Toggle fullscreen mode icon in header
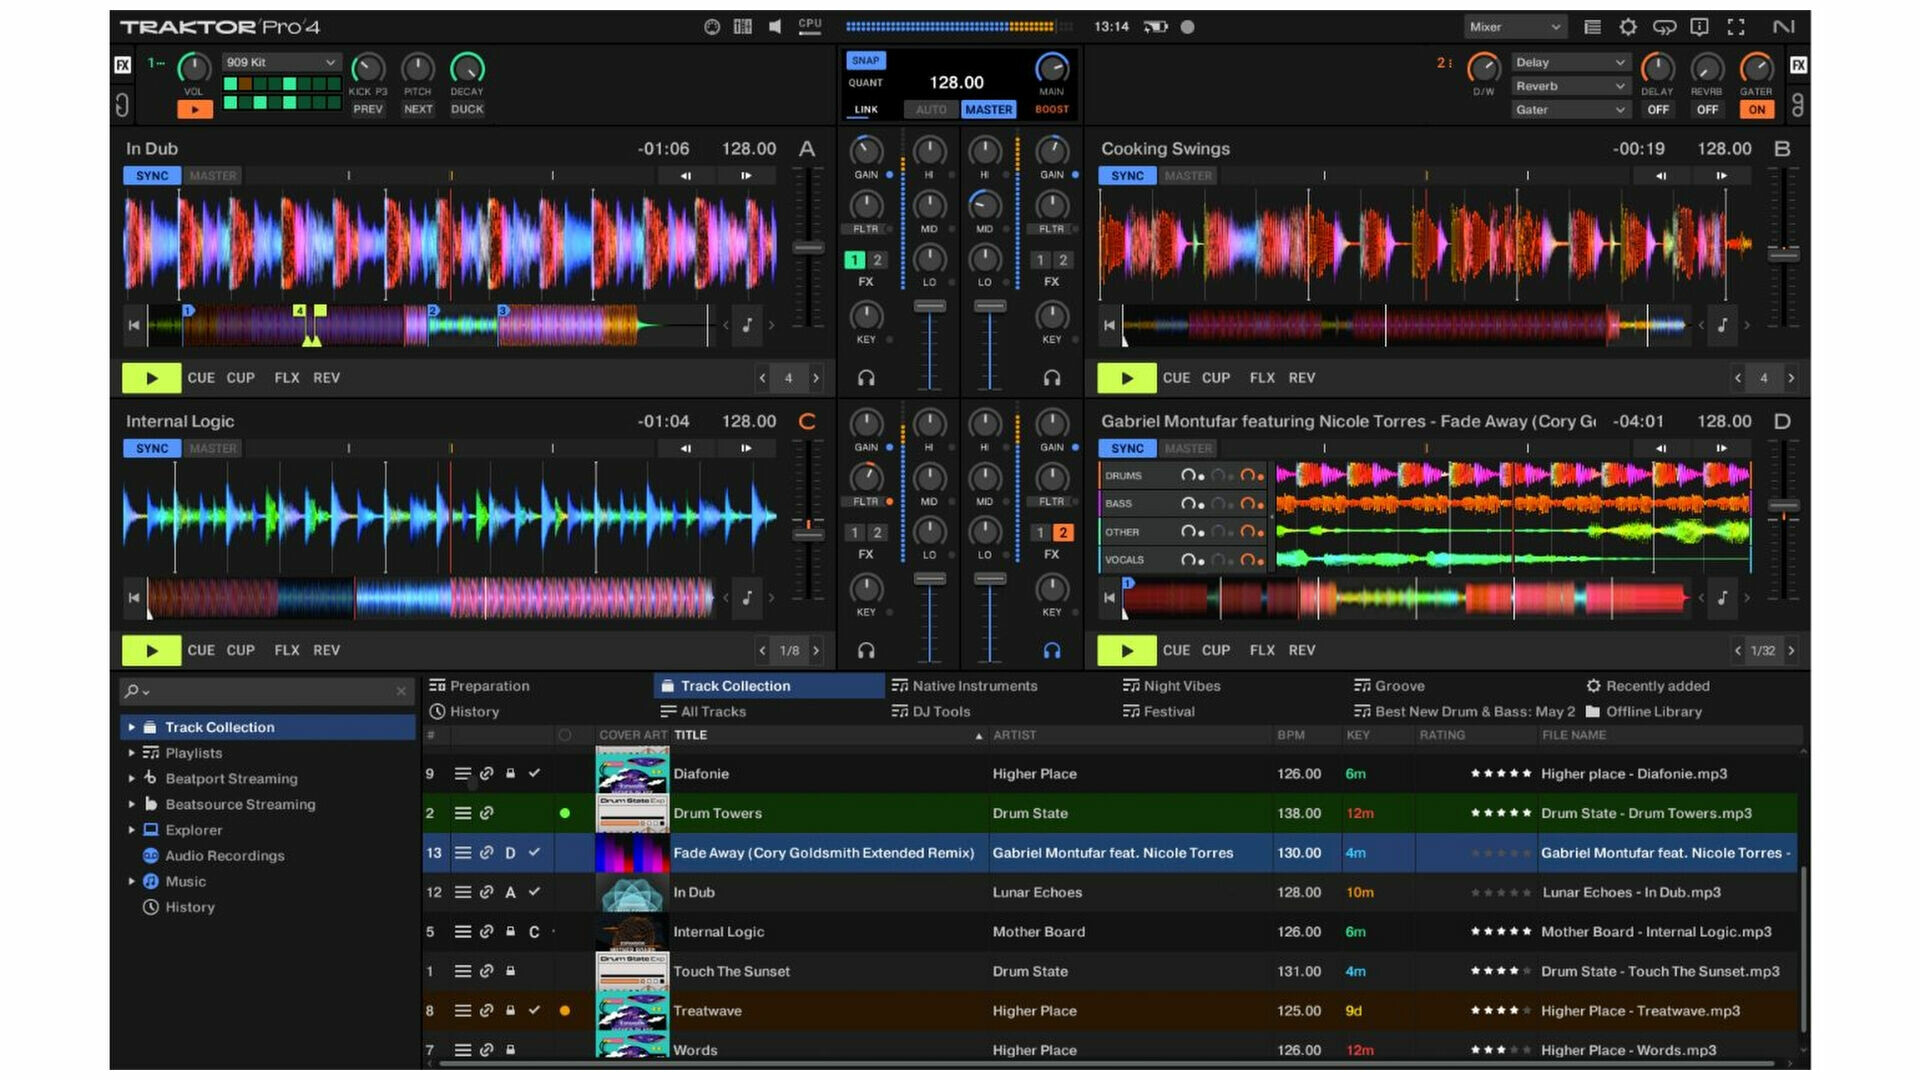This screenshot has height=1080, width=1920. [1736, 27]
